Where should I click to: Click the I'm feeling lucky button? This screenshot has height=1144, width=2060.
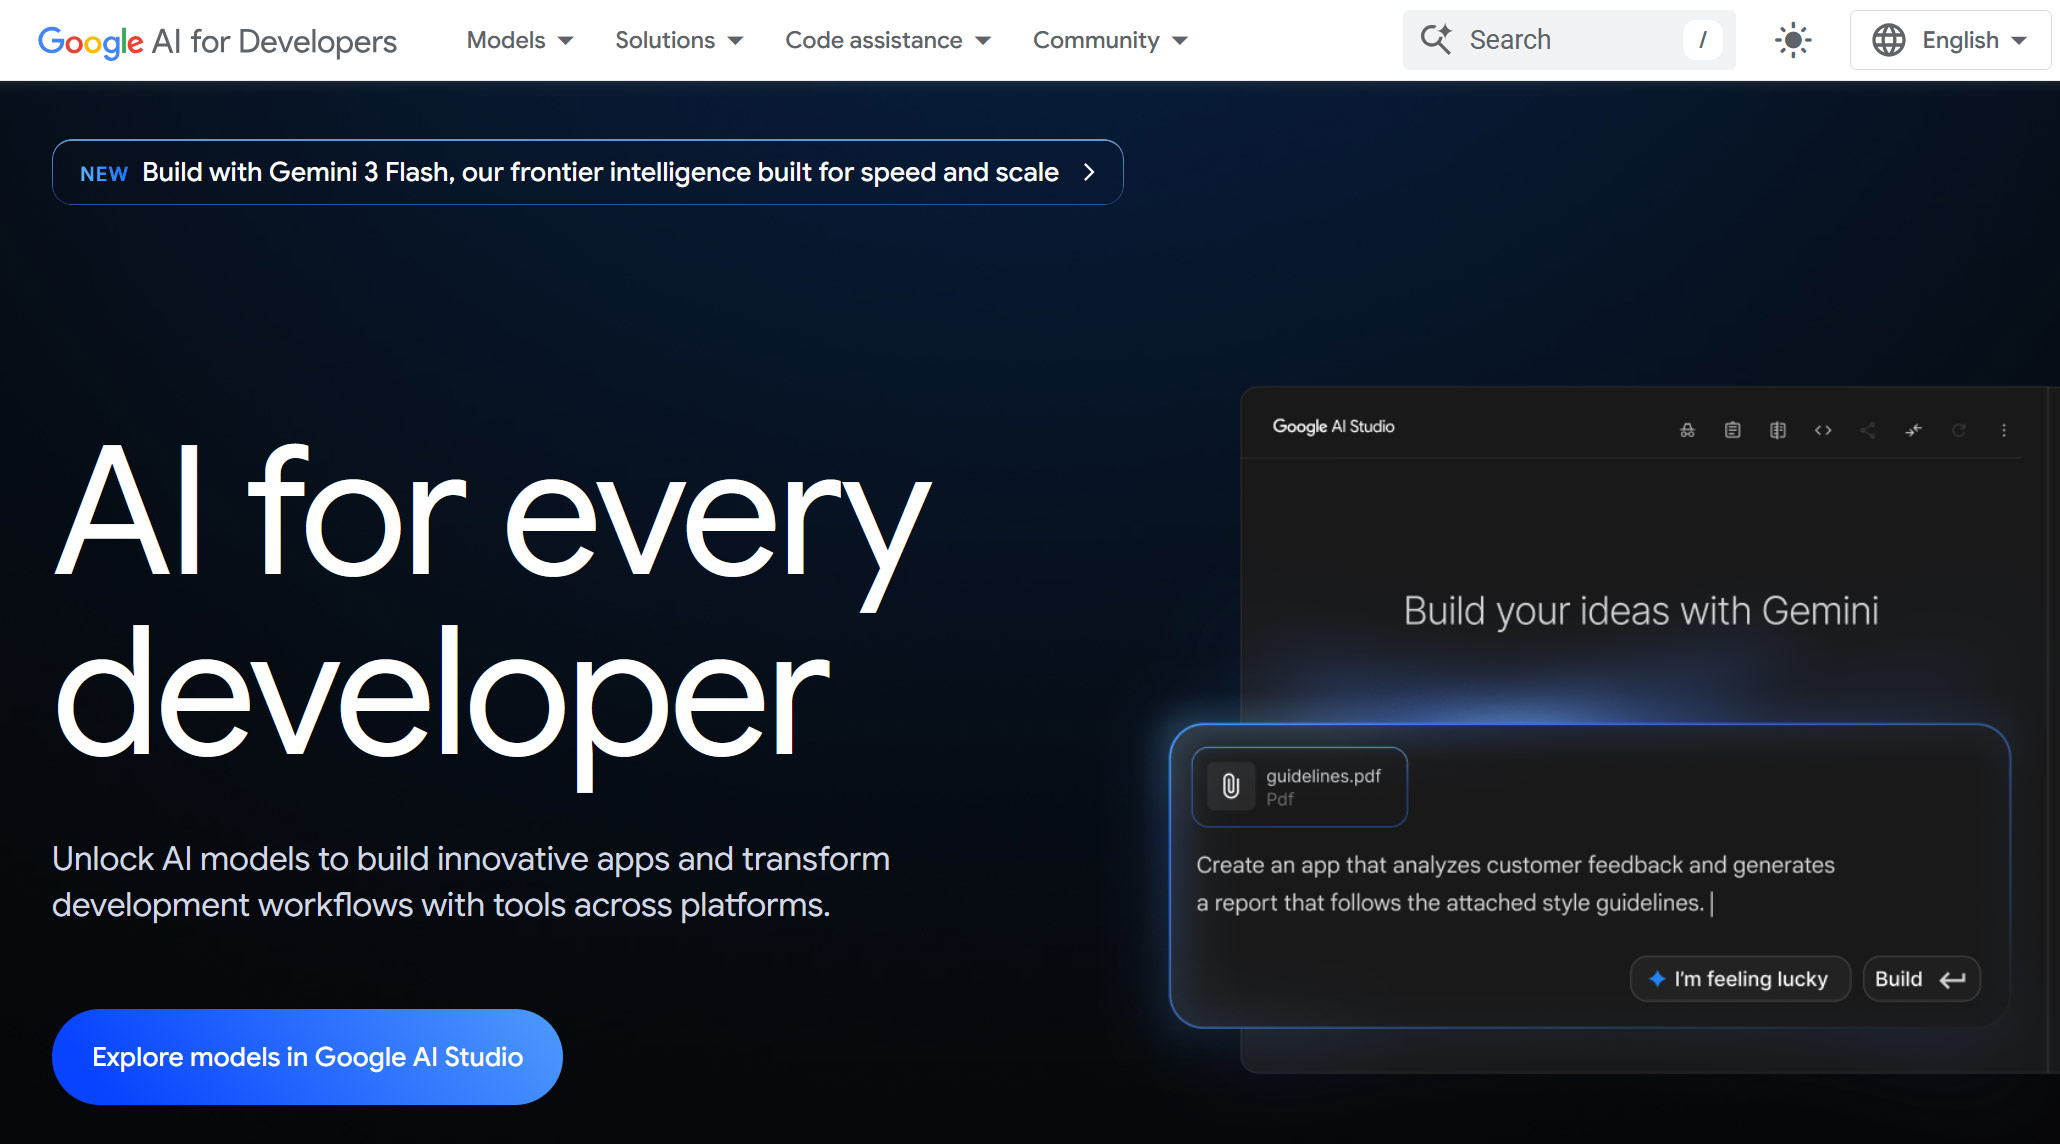point(1739,979)
